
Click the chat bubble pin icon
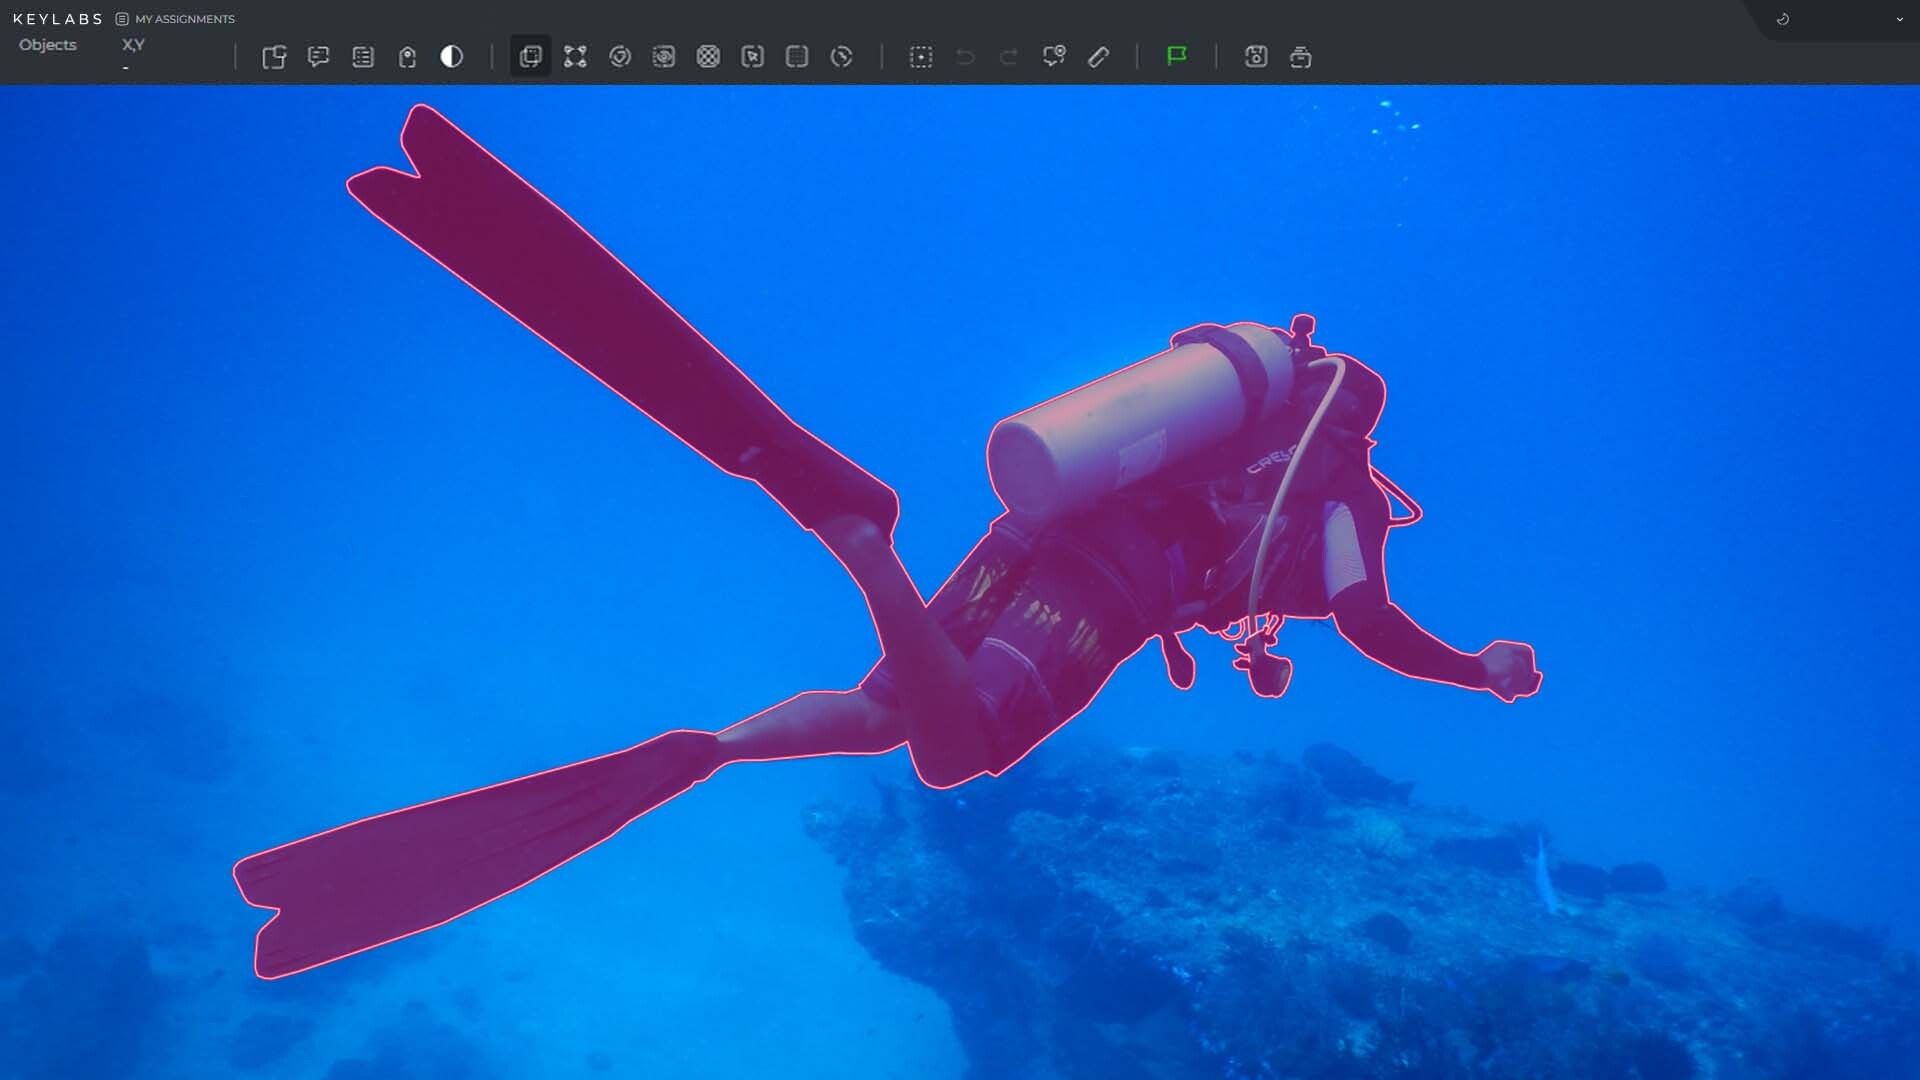1053,57
